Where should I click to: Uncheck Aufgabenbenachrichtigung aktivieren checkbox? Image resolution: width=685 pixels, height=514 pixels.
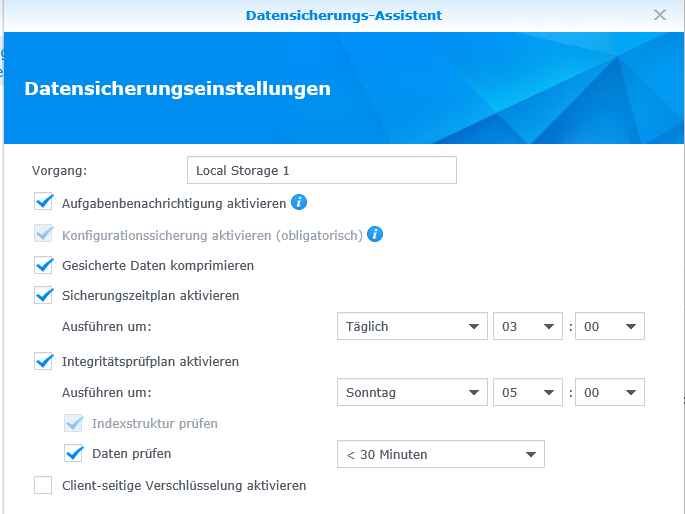43,203
